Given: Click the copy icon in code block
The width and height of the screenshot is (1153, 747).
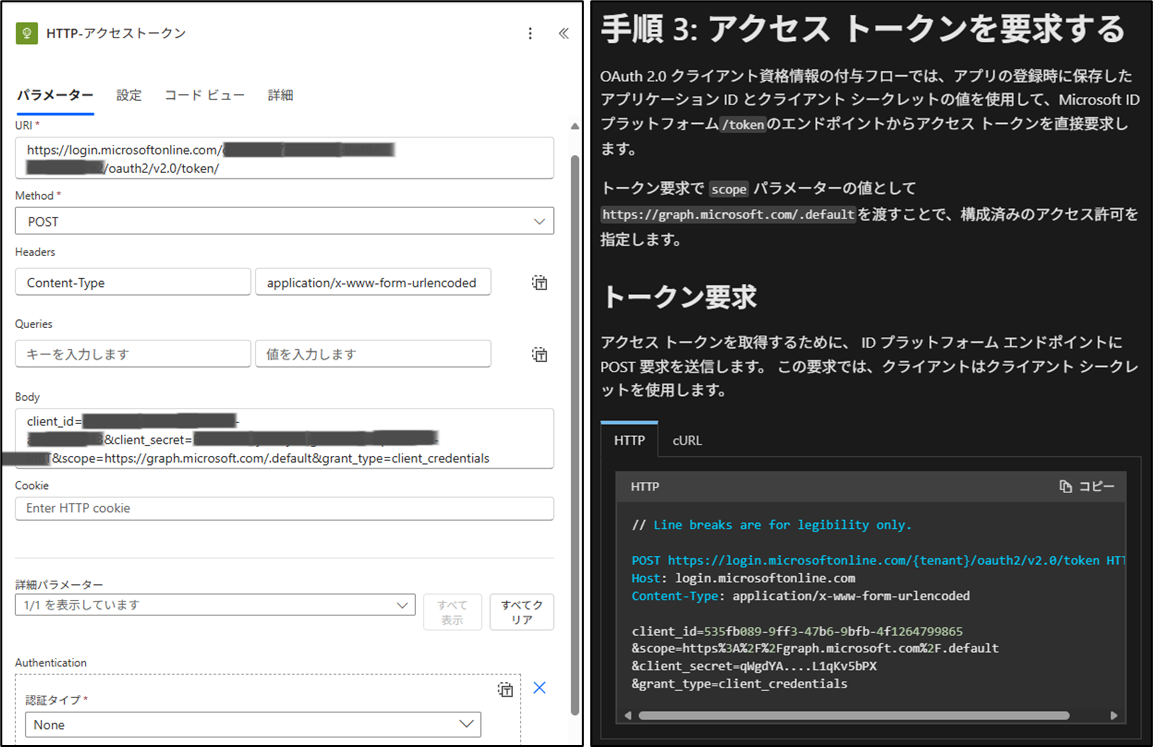Looking at the screenshot, I should pos(1065,486).
